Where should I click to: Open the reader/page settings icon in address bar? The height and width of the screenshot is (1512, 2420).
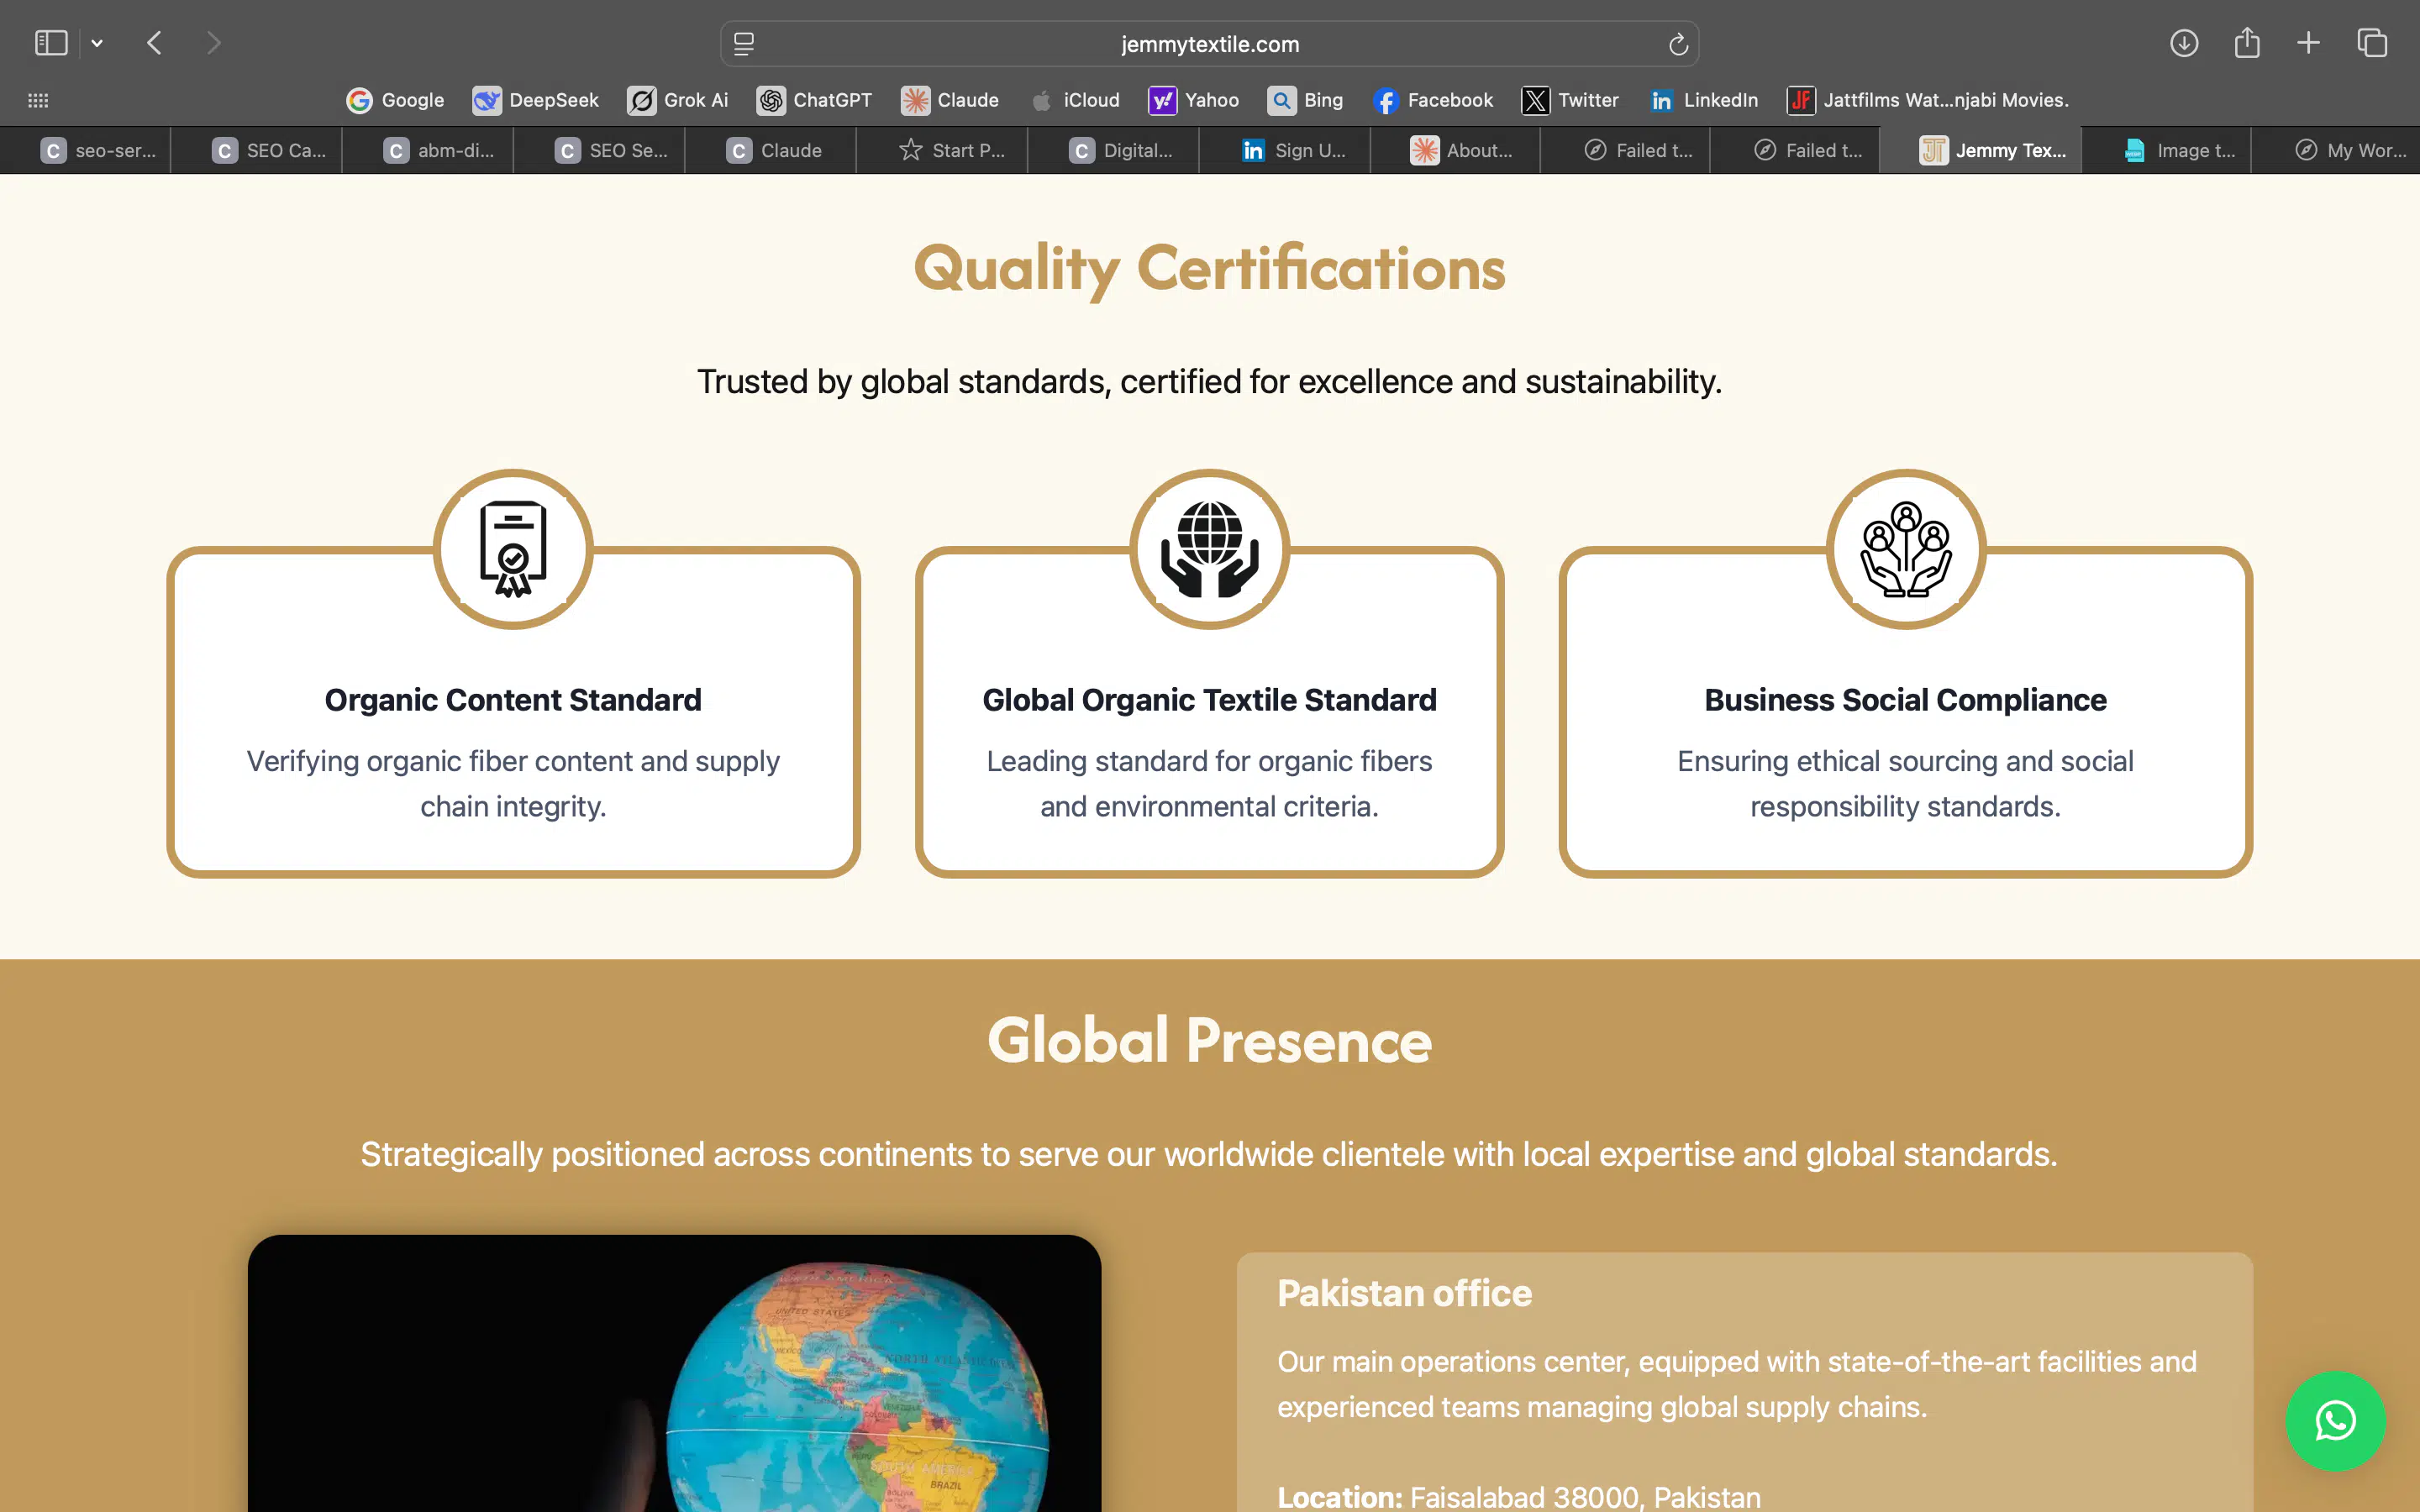click(x=744, y=44)
